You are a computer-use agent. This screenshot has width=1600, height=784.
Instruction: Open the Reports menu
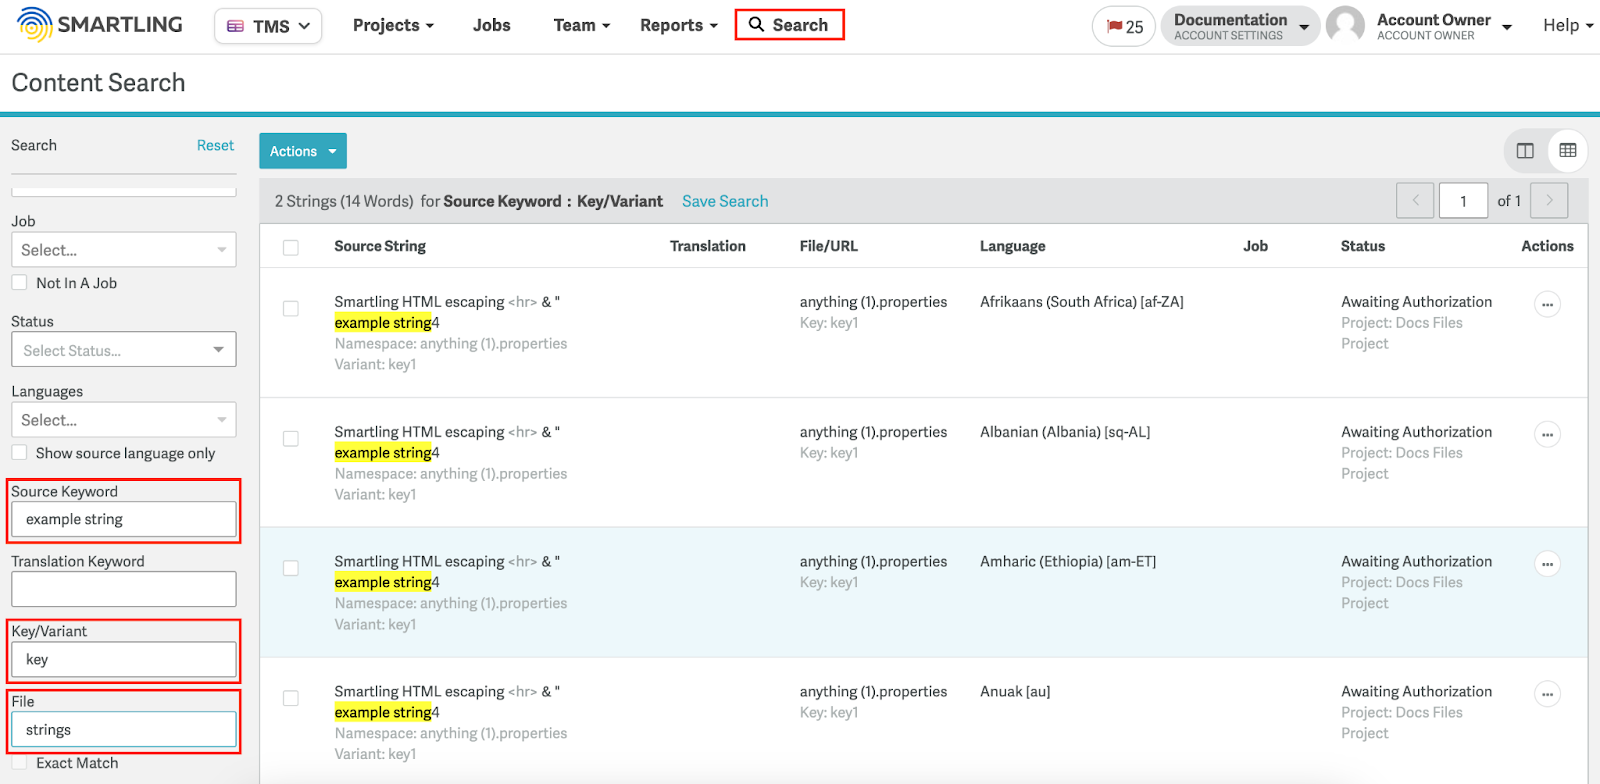coord(678,26)
